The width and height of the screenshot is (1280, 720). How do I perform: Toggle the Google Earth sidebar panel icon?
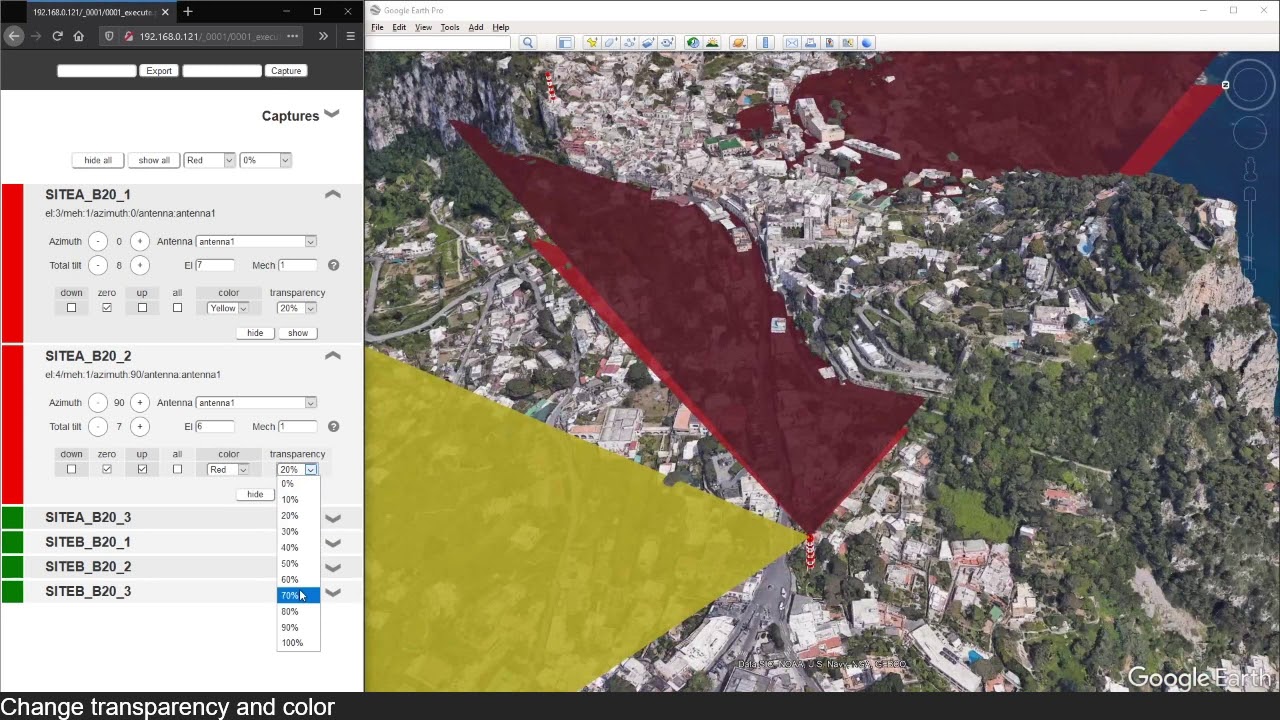tap(565, 42)
